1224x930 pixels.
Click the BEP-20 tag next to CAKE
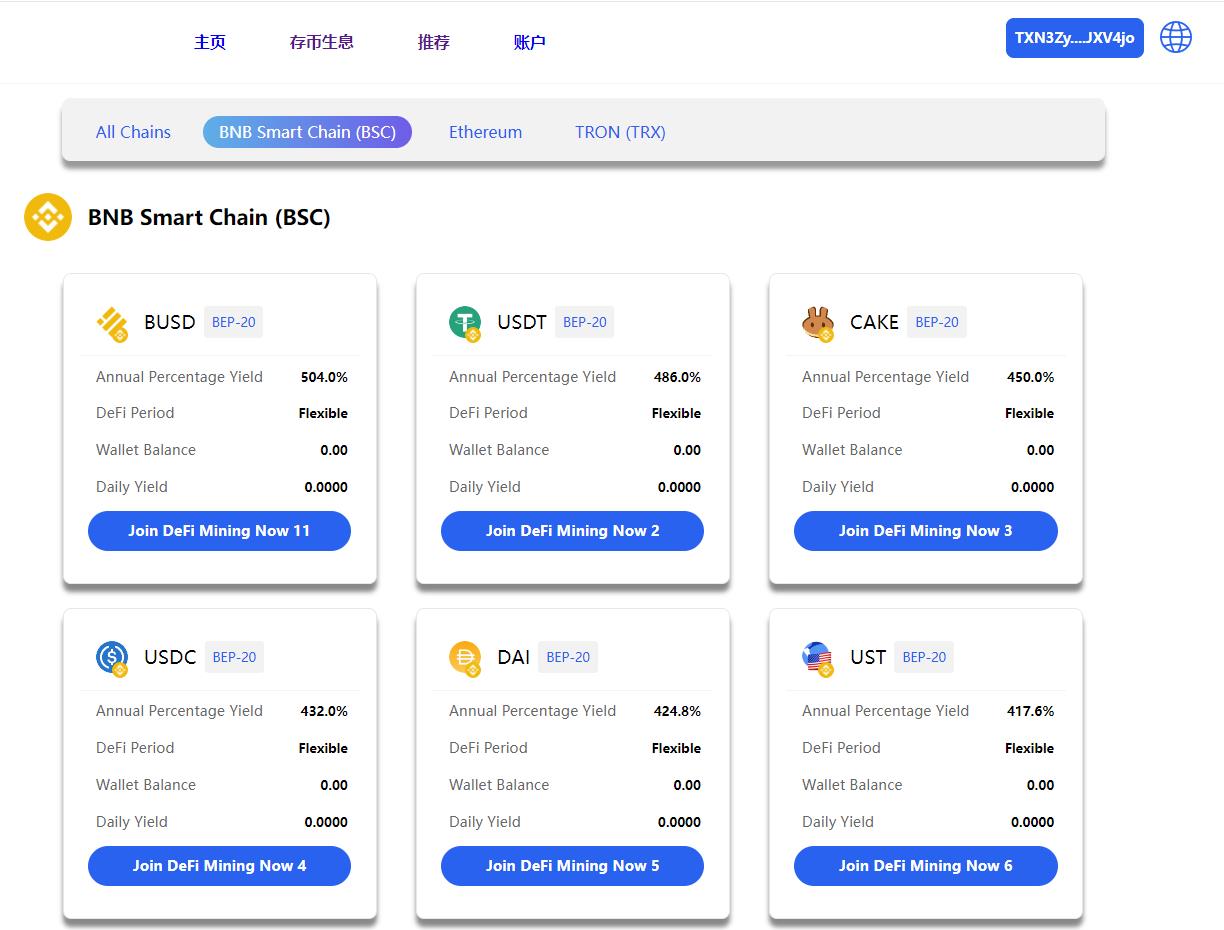point(937,322)
